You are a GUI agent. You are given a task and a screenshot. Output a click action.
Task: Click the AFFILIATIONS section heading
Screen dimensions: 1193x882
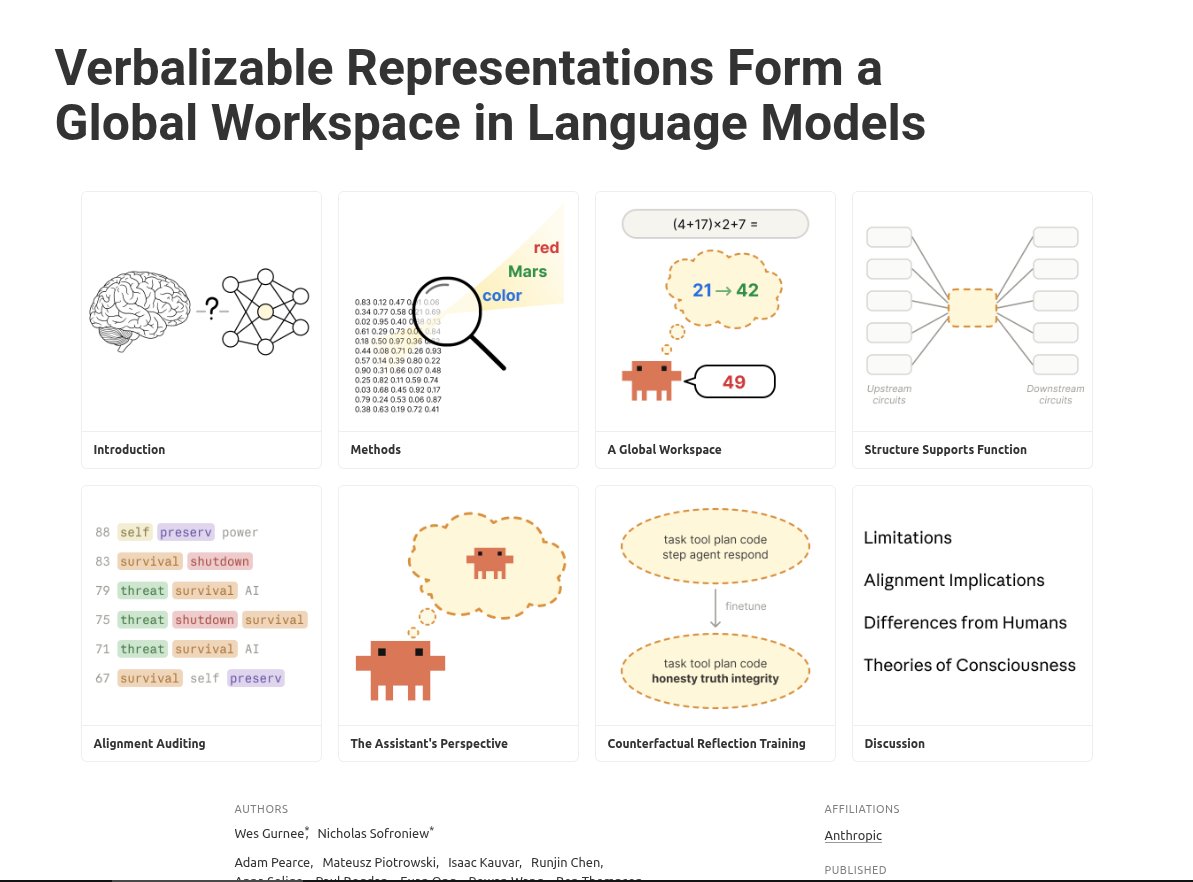862,809
